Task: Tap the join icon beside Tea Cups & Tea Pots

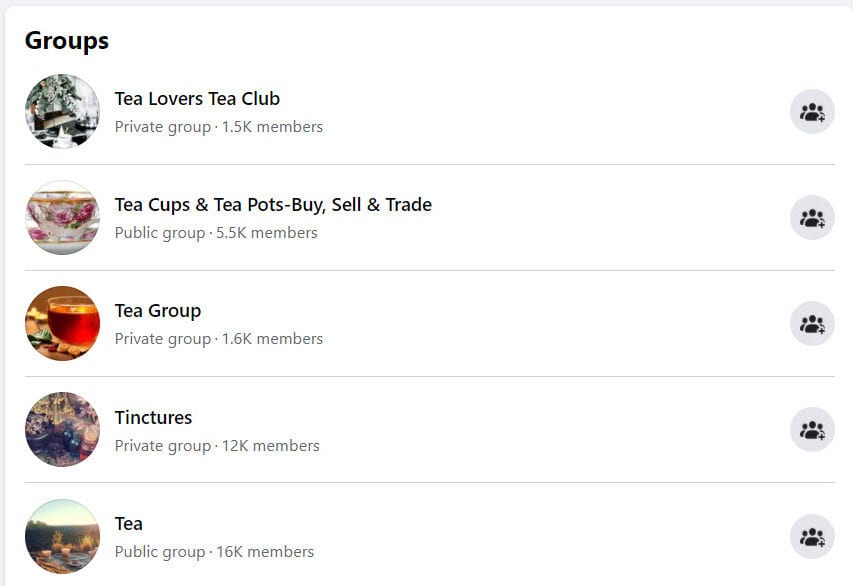Action: [x=813, y=217]
